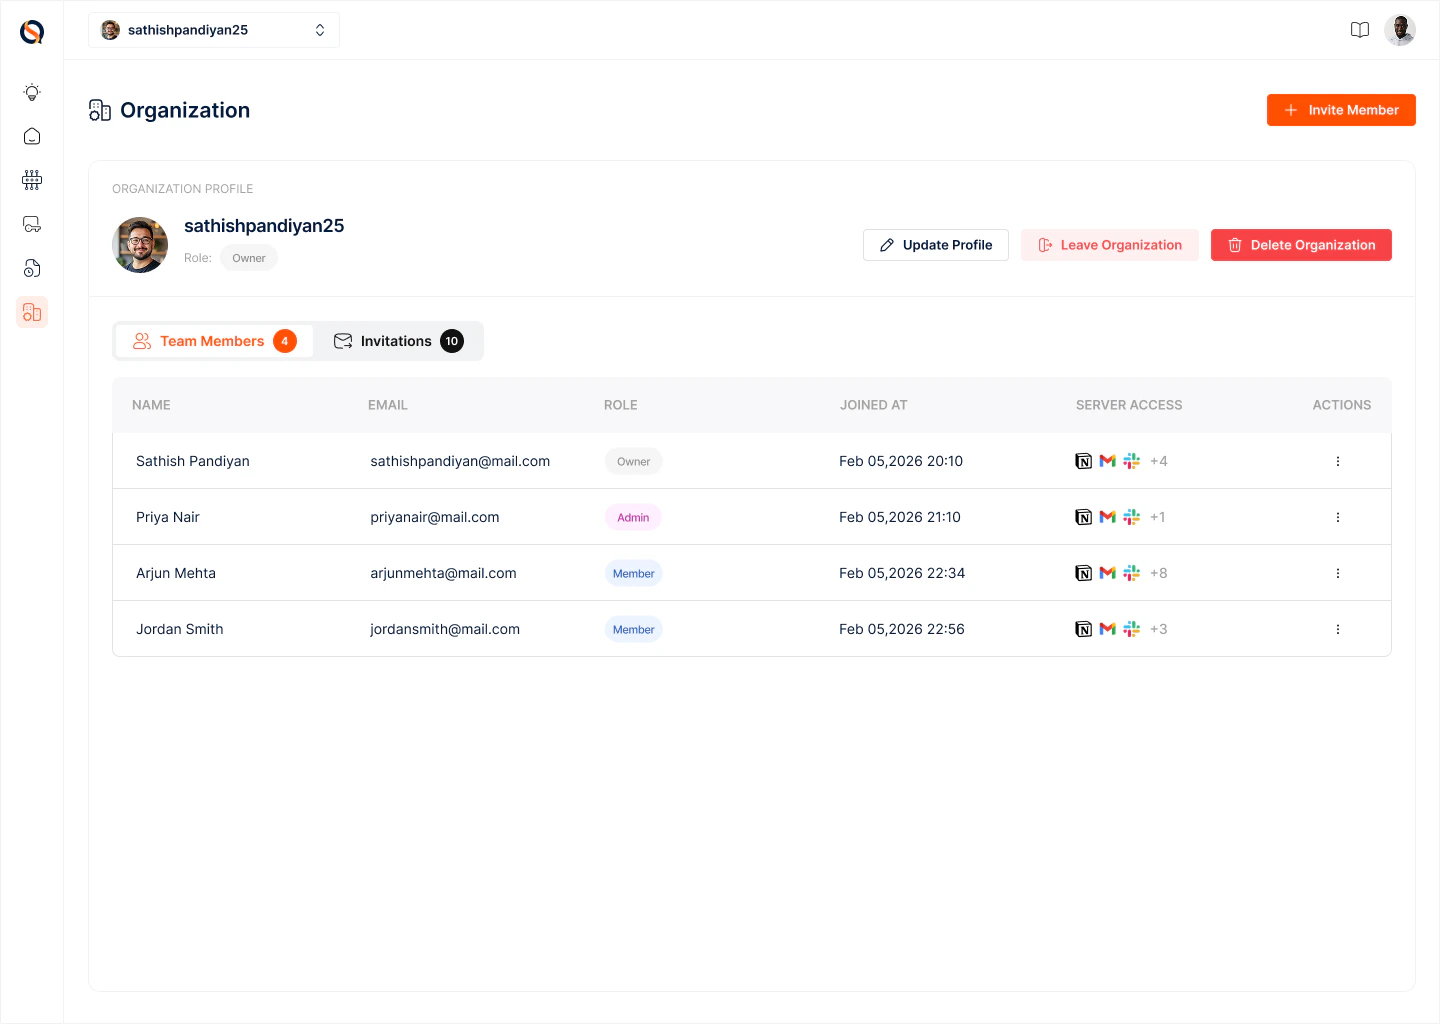
Task: Click the Notion icon in Sathish Pandiyan's row
Action: (1084, 460)
